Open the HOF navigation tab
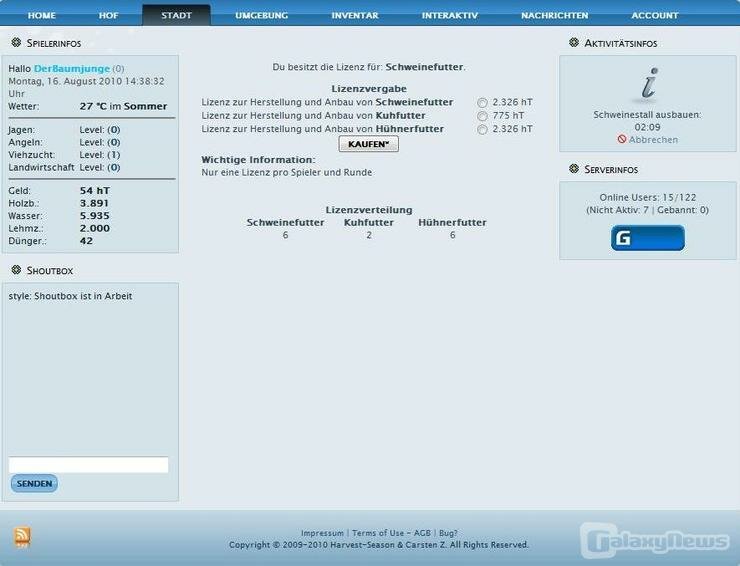 108,16
